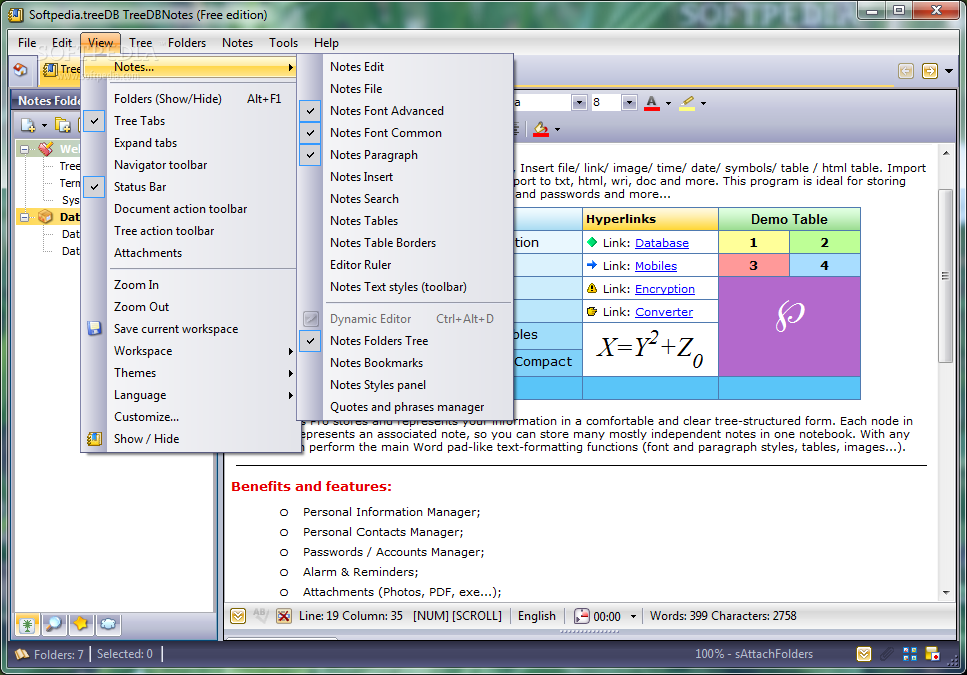Click the font size input field
Screen dimensions: 967x675
tap(605, 102)
